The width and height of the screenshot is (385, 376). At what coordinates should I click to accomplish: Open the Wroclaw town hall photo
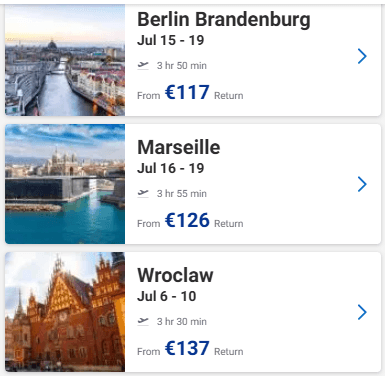(65, 312)
